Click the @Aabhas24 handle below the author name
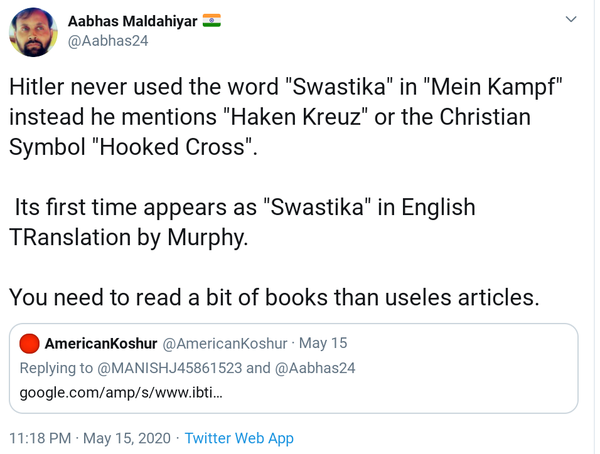Screen dimensions: 600x454 (107, 41)
